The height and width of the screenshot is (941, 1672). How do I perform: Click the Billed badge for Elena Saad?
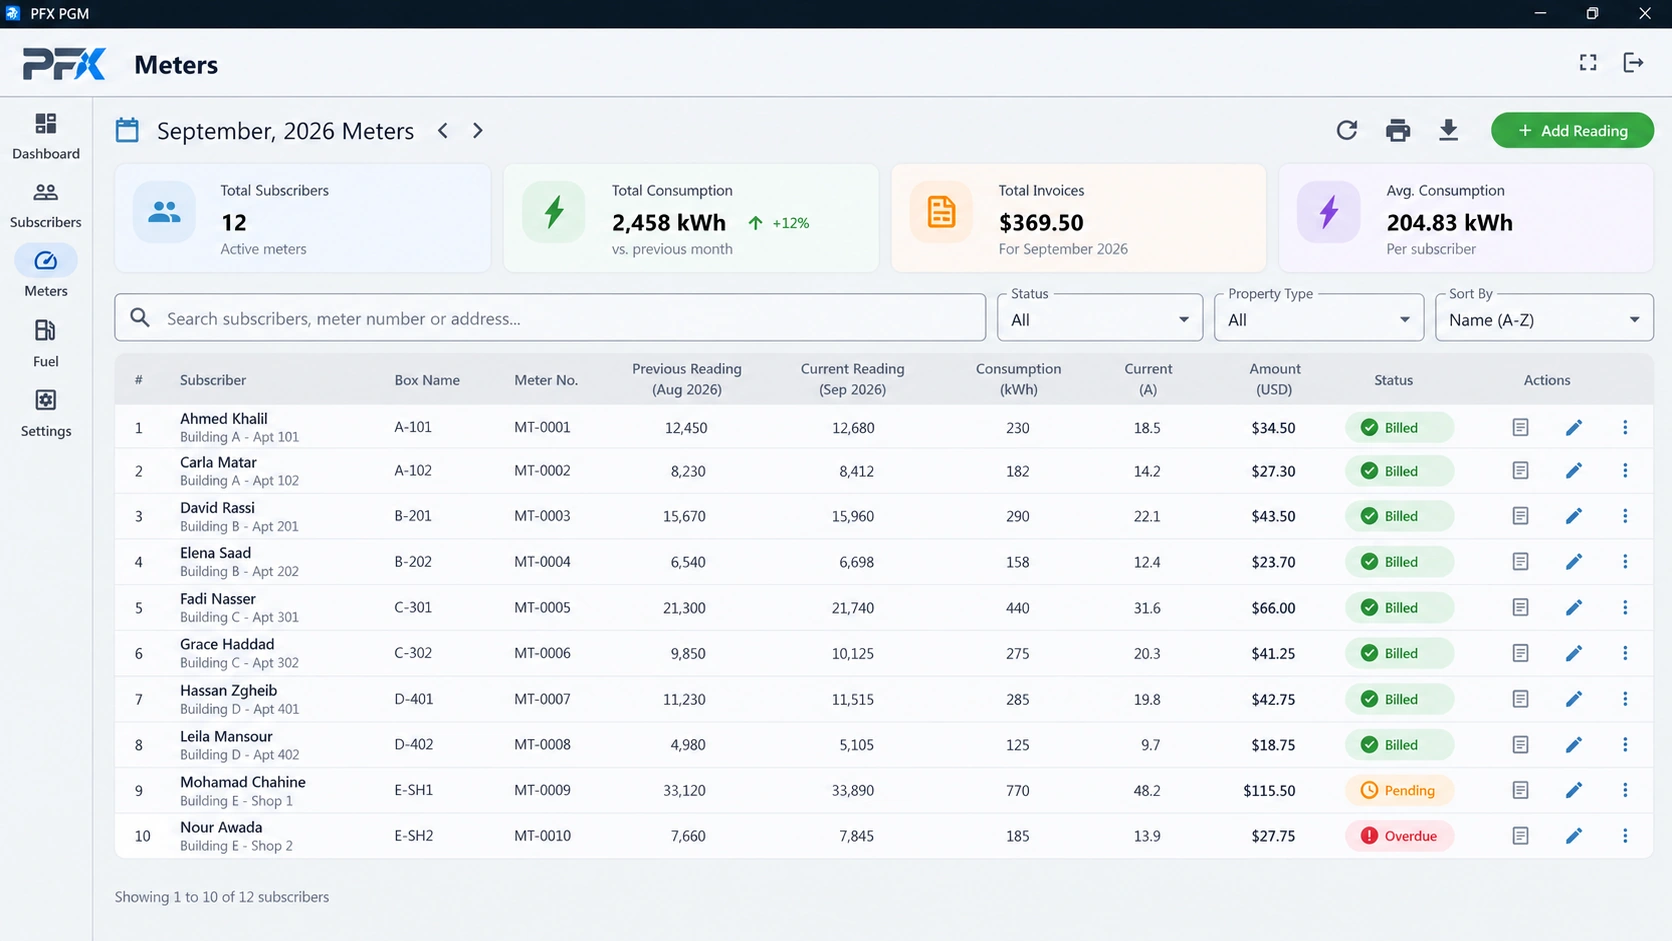[1399, 562]
